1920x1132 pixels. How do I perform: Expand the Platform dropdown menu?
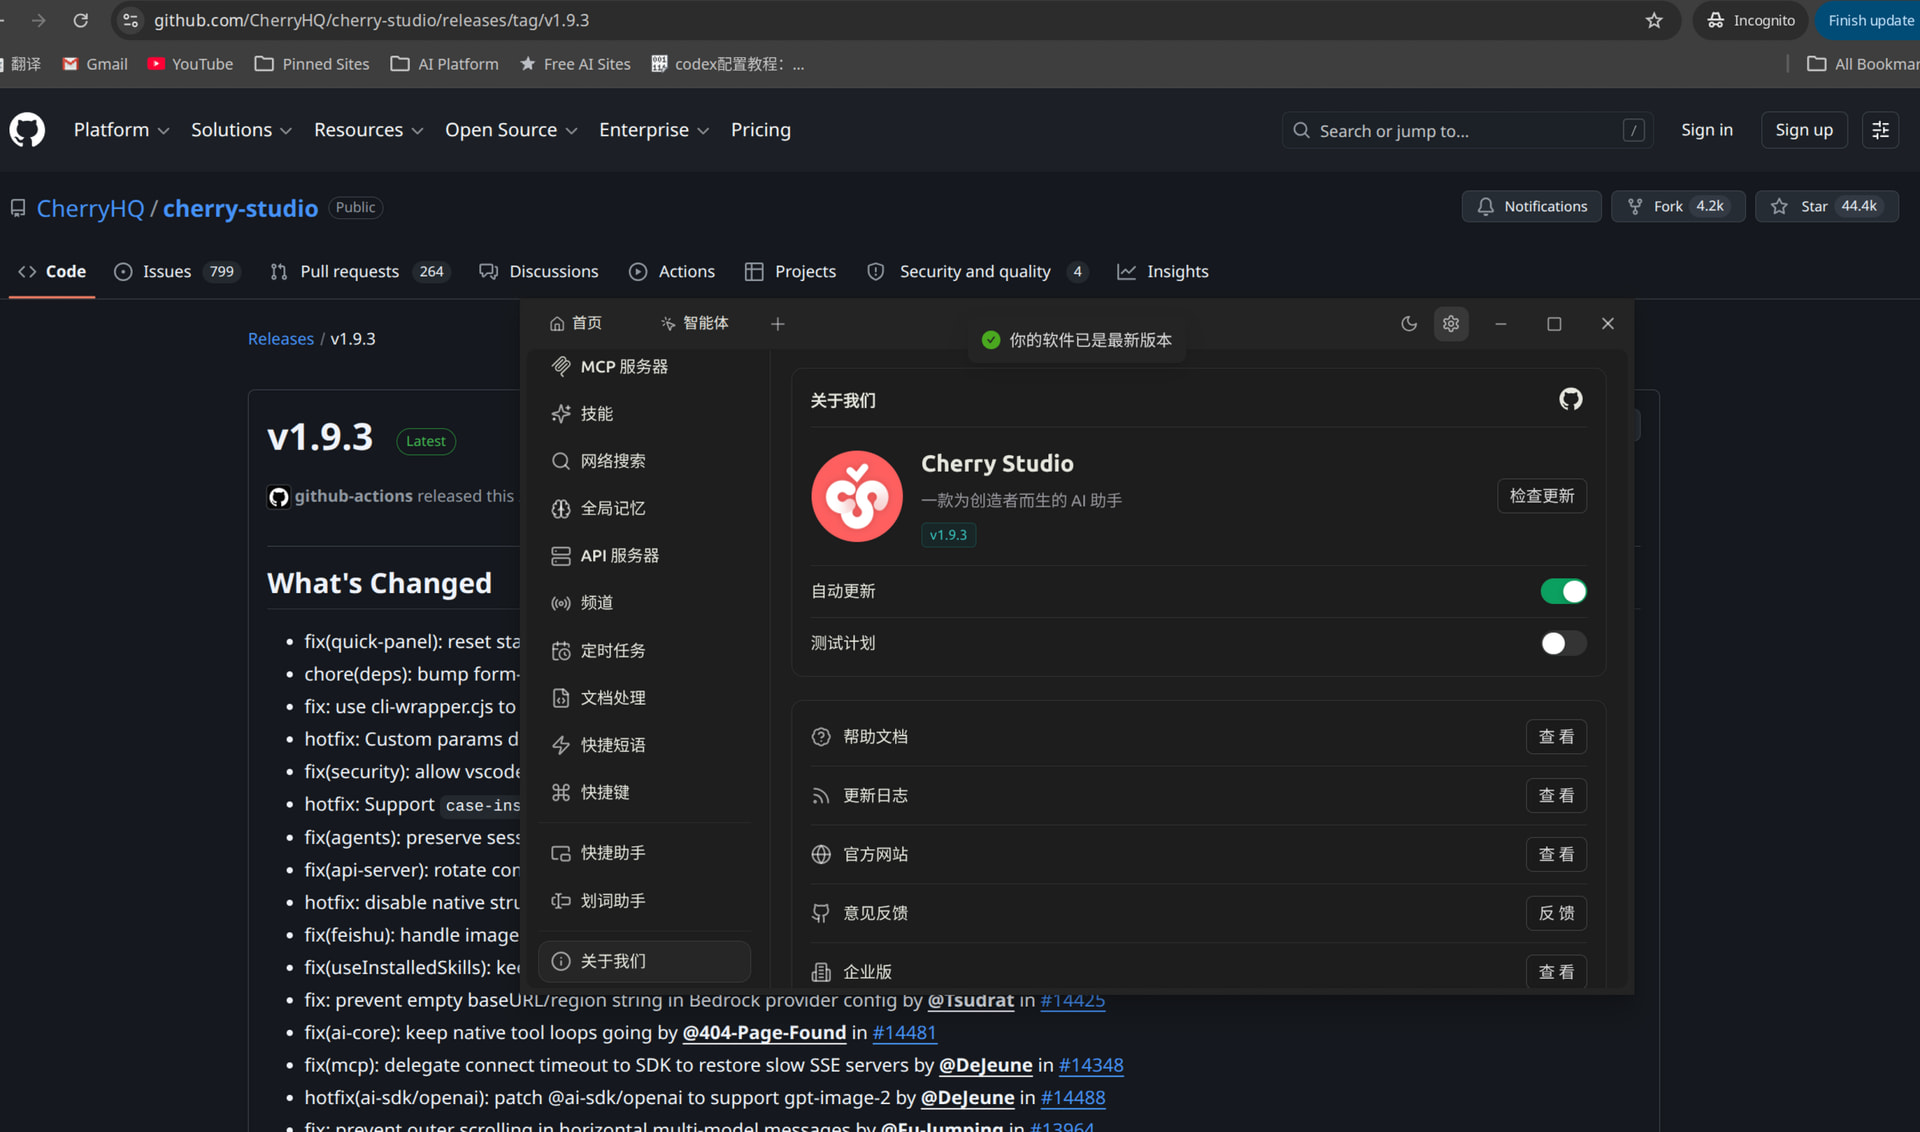121,130
